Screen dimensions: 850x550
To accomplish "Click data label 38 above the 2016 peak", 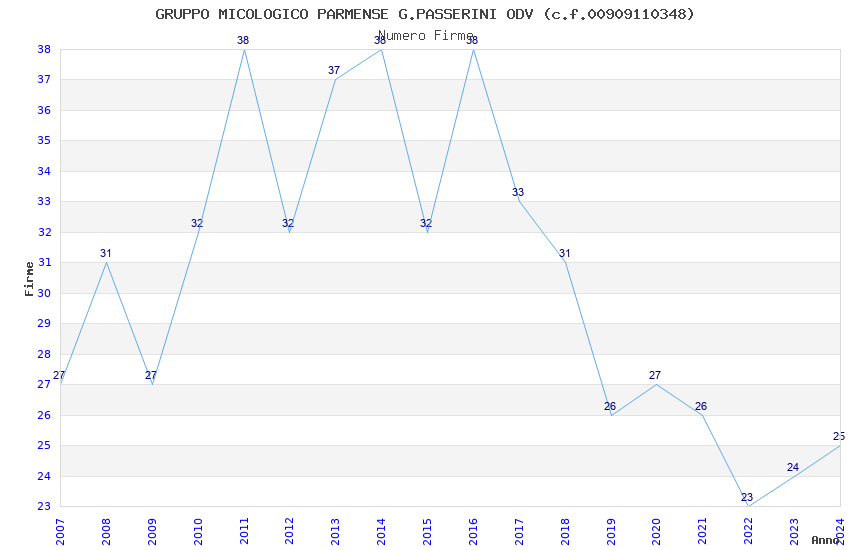I will pos(472,40).
